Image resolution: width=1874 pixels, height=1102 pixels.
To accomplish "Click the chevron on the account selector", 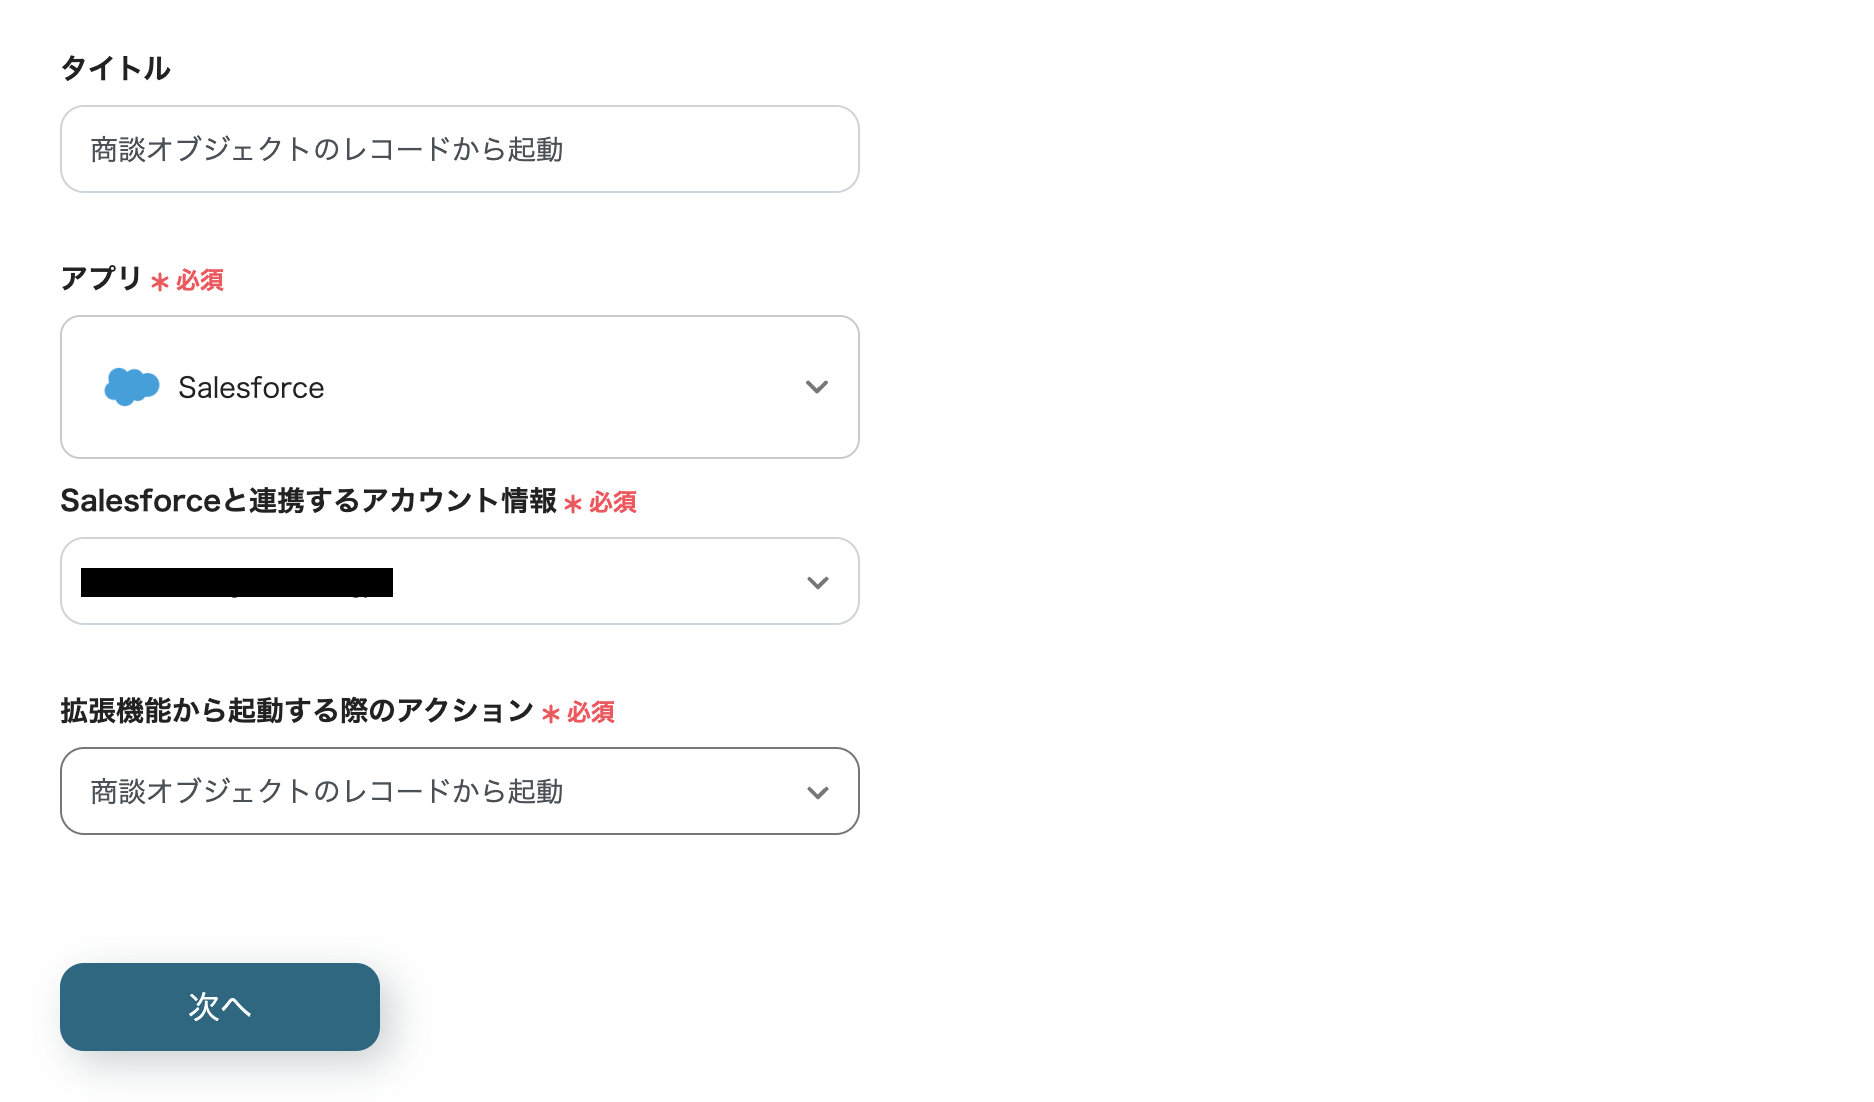I will [x=818, y=581].
